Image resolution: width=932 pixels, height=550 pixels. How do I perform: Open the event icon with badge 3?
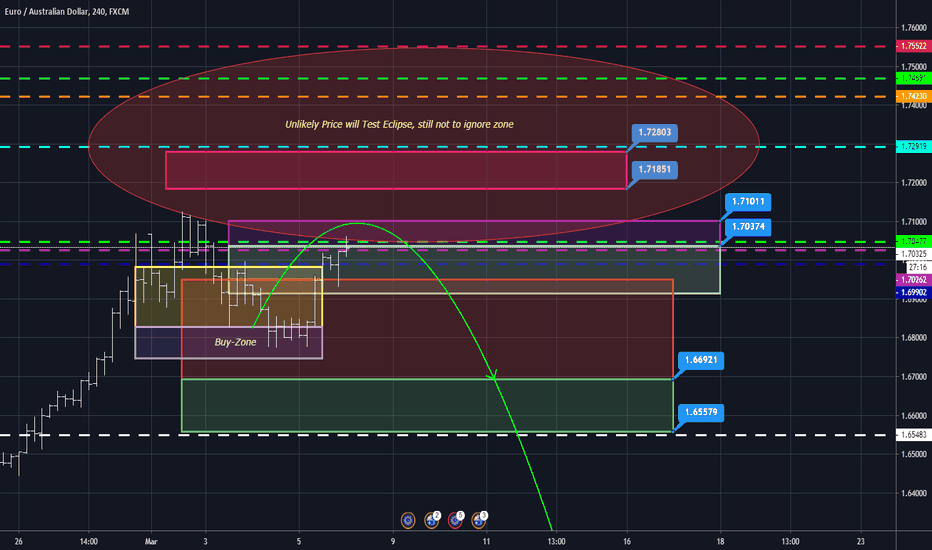pyautogui.click(x=479, y=520)
